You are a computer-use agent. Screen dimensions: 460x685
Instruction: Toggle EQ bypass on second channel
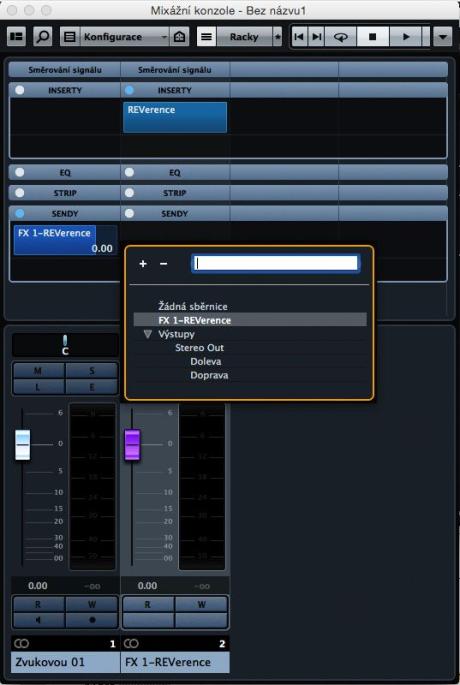129,172
